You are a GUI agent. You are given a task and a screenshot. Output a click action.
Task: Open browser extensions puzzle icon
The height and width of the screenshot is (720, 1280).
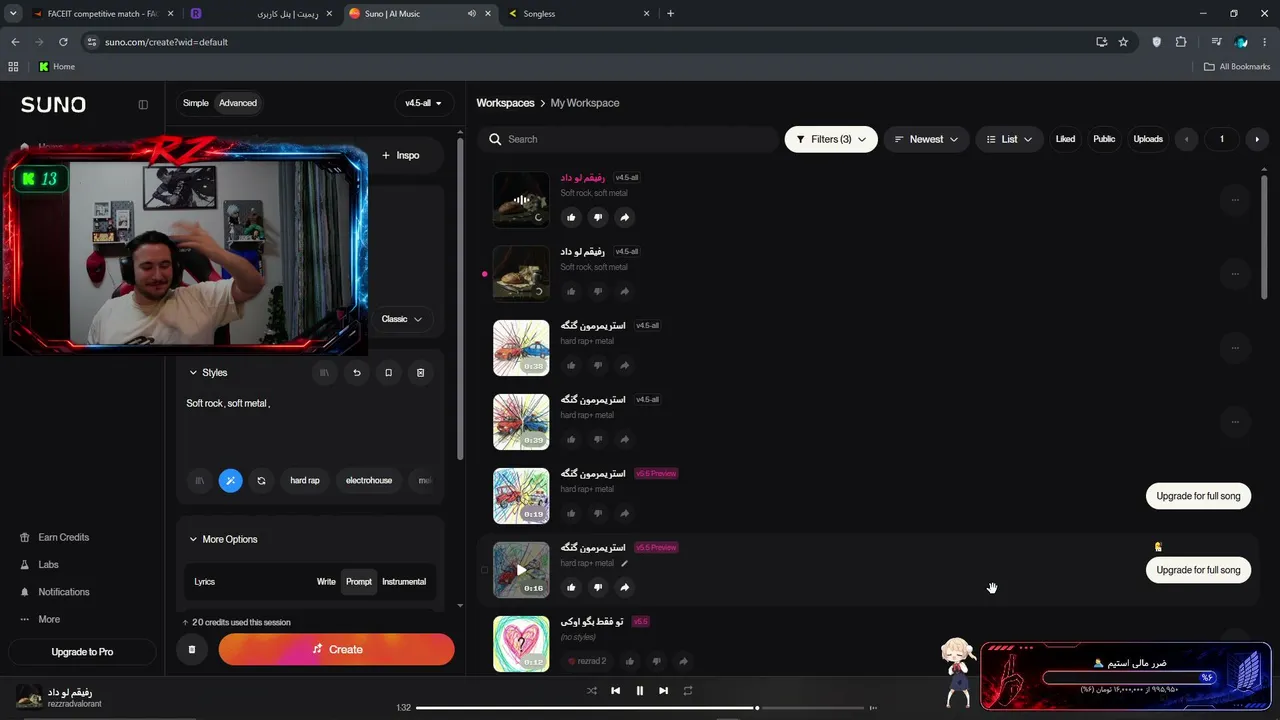pos(1181,42)
